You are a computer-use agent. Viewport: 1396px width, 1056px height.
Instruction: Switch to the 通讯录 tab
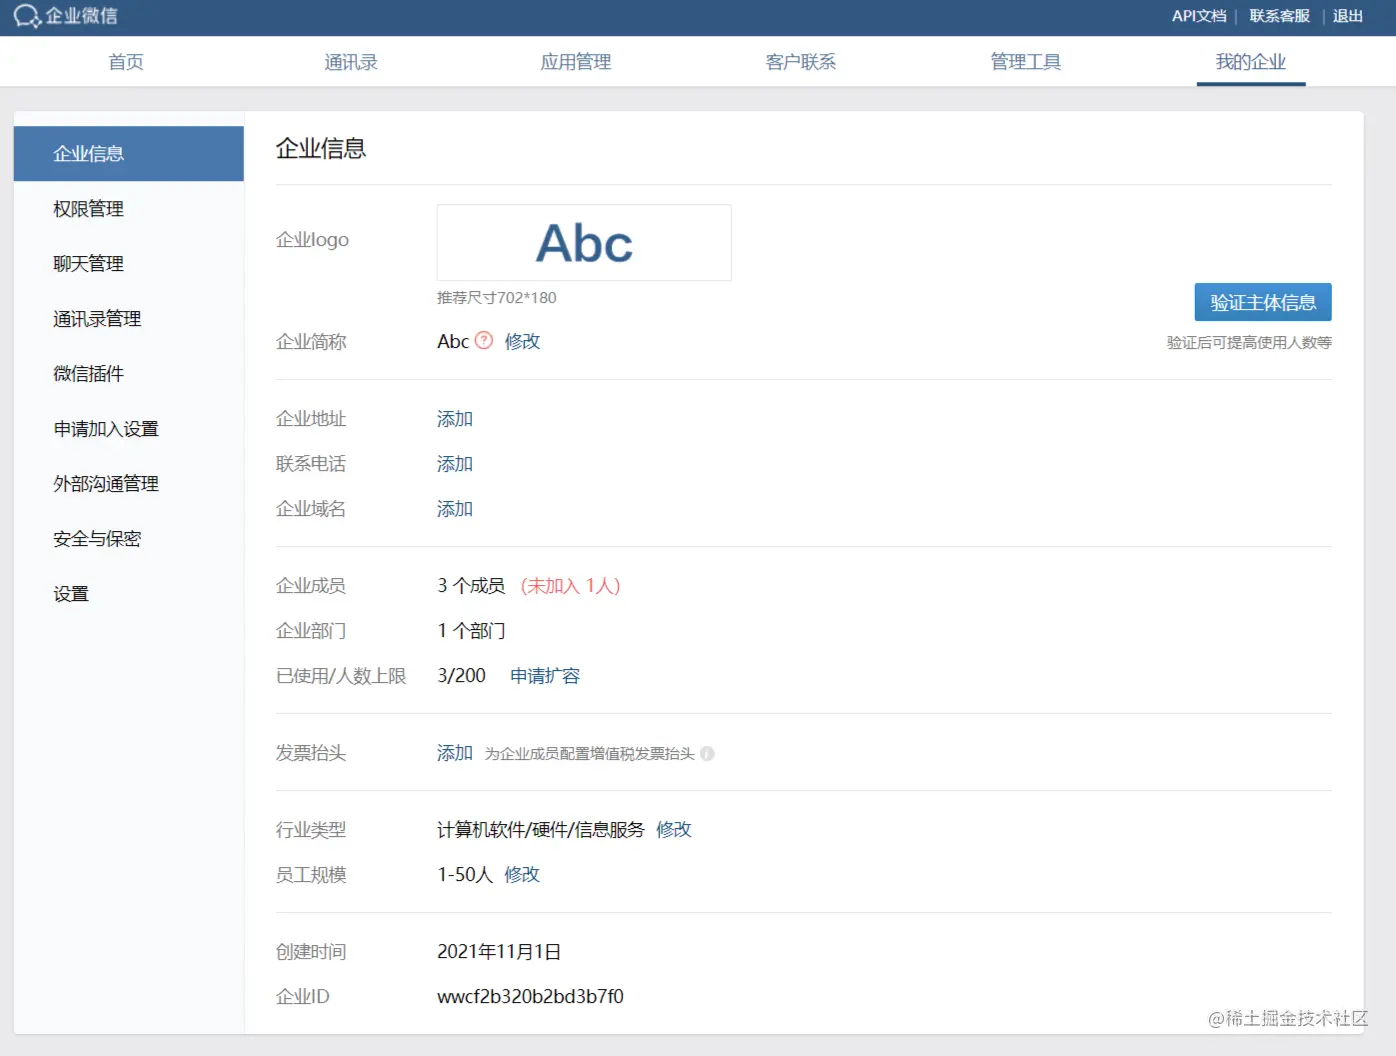point(351,62)
